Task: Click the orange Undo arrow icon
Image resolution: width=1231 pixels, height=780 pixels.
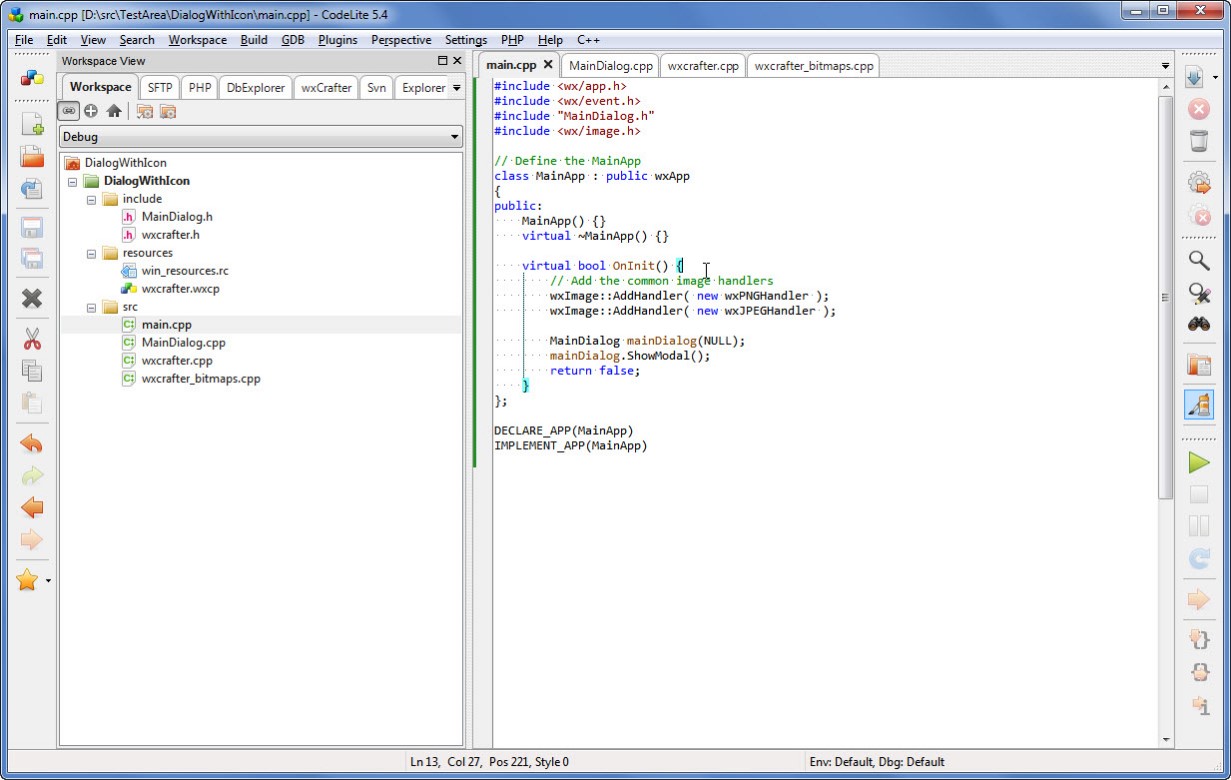Action: (32, 444)
